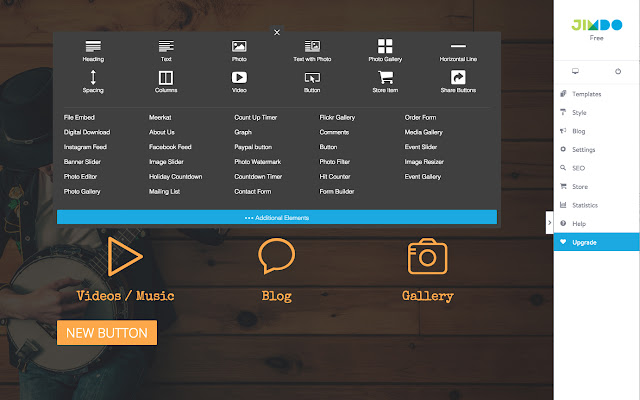Select Image Resizer element
Image resolution: width=640 pixels, height=400 pixels.
pos(424,162)
